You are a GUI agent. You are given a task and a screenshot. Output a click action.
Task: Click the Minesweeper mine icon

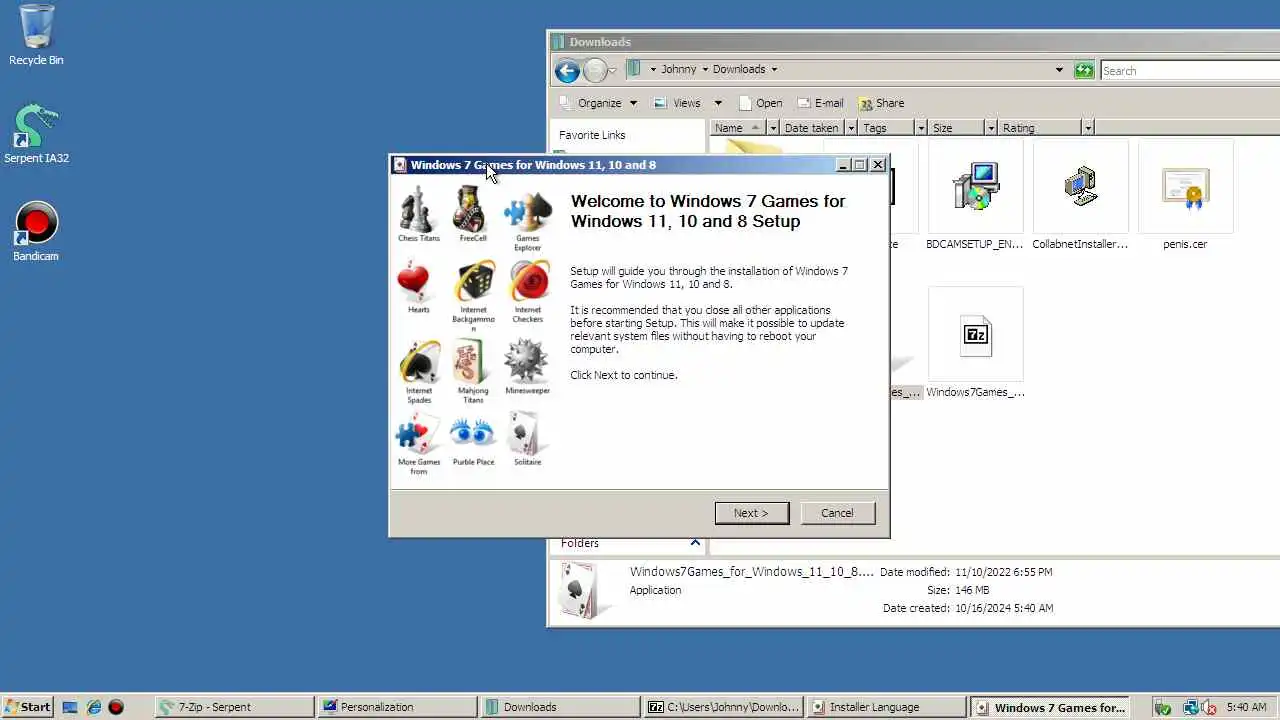click(526, 361)
